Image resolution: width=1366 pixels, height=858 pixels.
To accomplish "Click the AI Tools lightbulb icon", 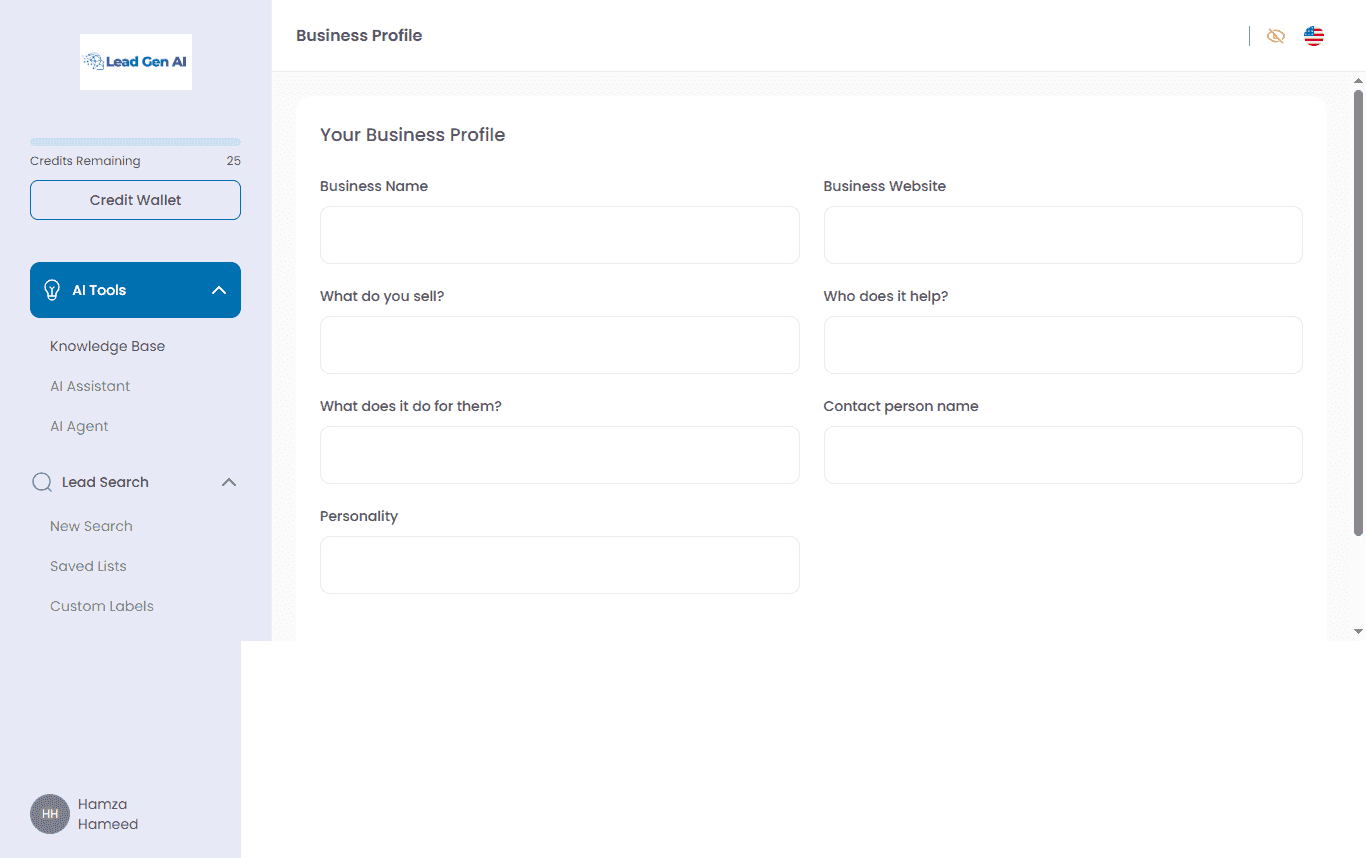I will click(x=51, y=289).
